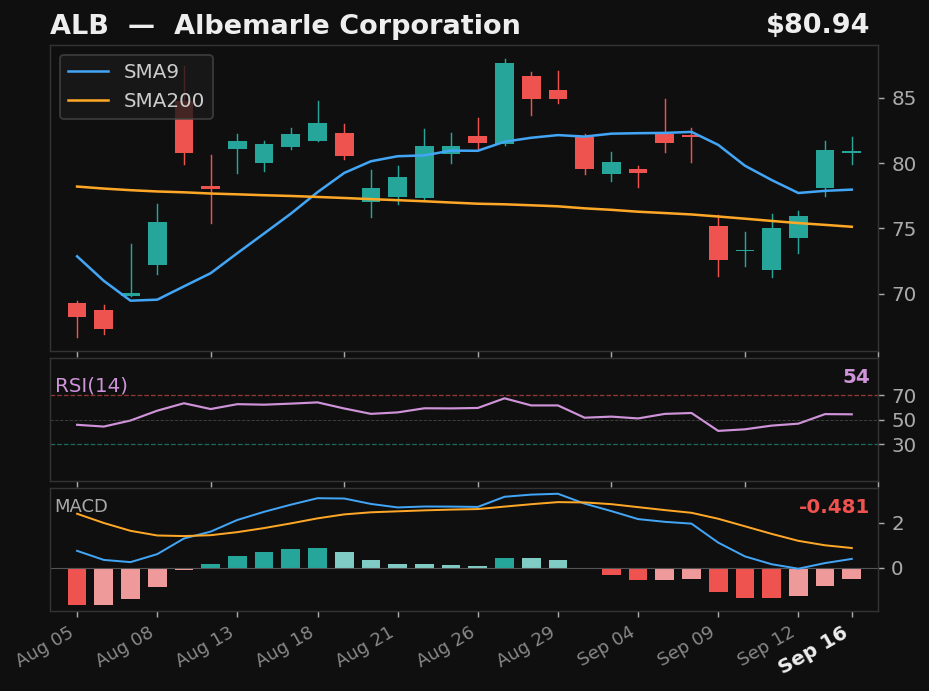The image size is (929, 691).
Task: Click the last doji candlestick on Sep 16
Action: pyautogui.click(x=852, y=152)
